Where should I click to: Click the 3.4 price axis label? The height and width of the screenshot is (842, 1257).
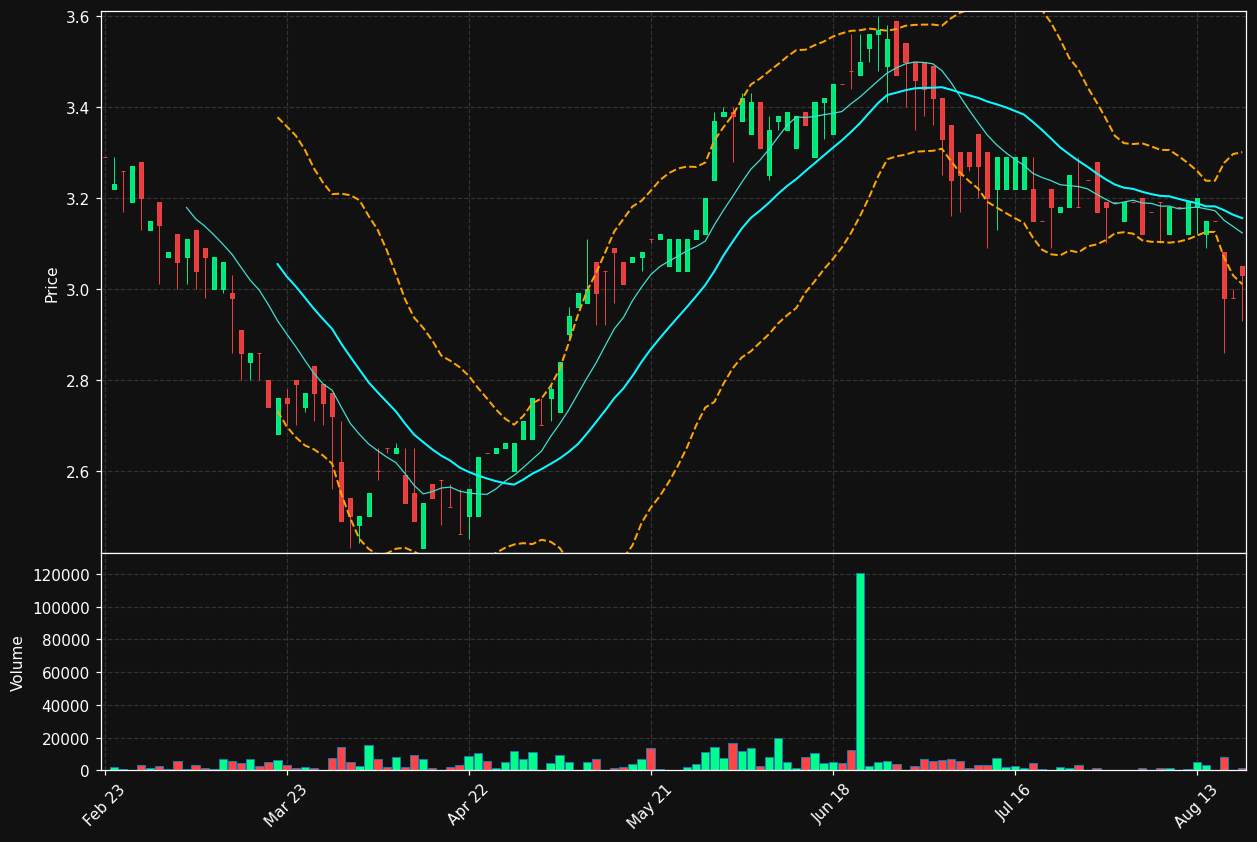coord(79,108)
